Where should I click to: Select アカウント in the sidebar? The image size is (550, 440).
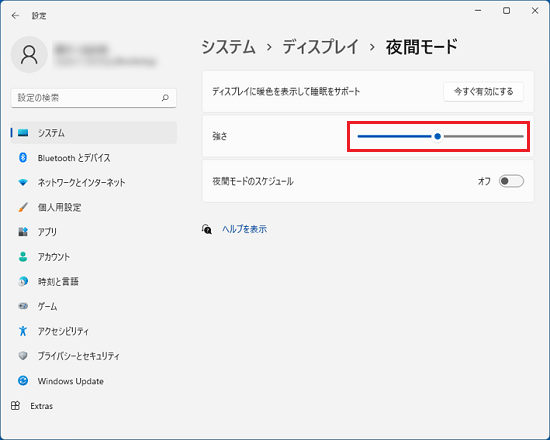coord(94,256)
